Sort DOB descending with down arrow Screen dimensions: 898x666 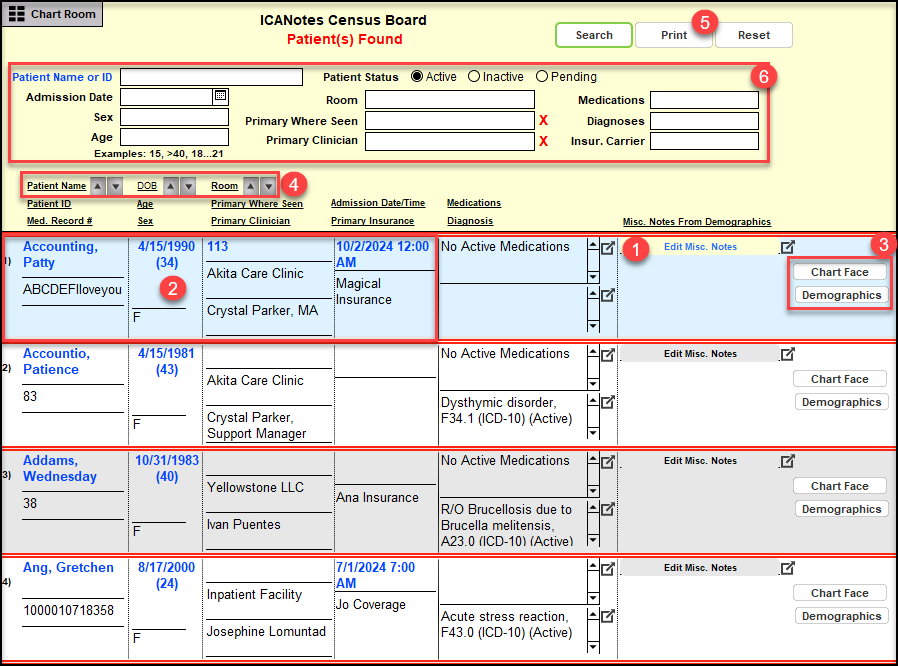tap(188, 186)
